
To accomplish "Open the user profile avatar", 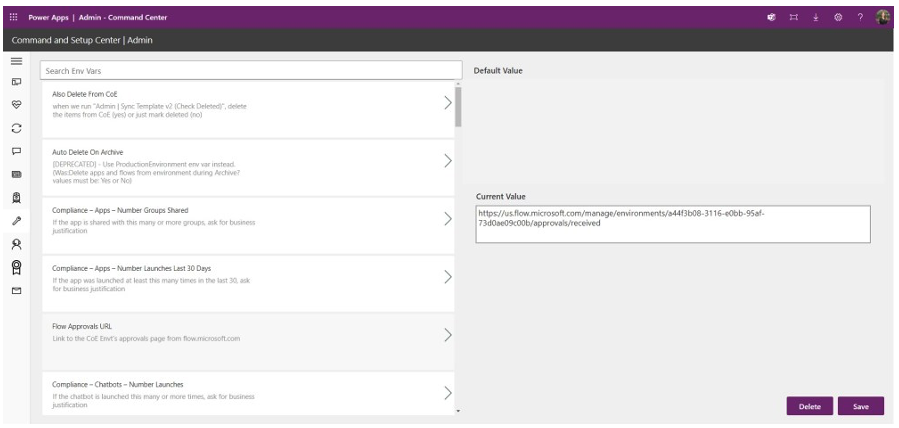I will coord(883,17).
